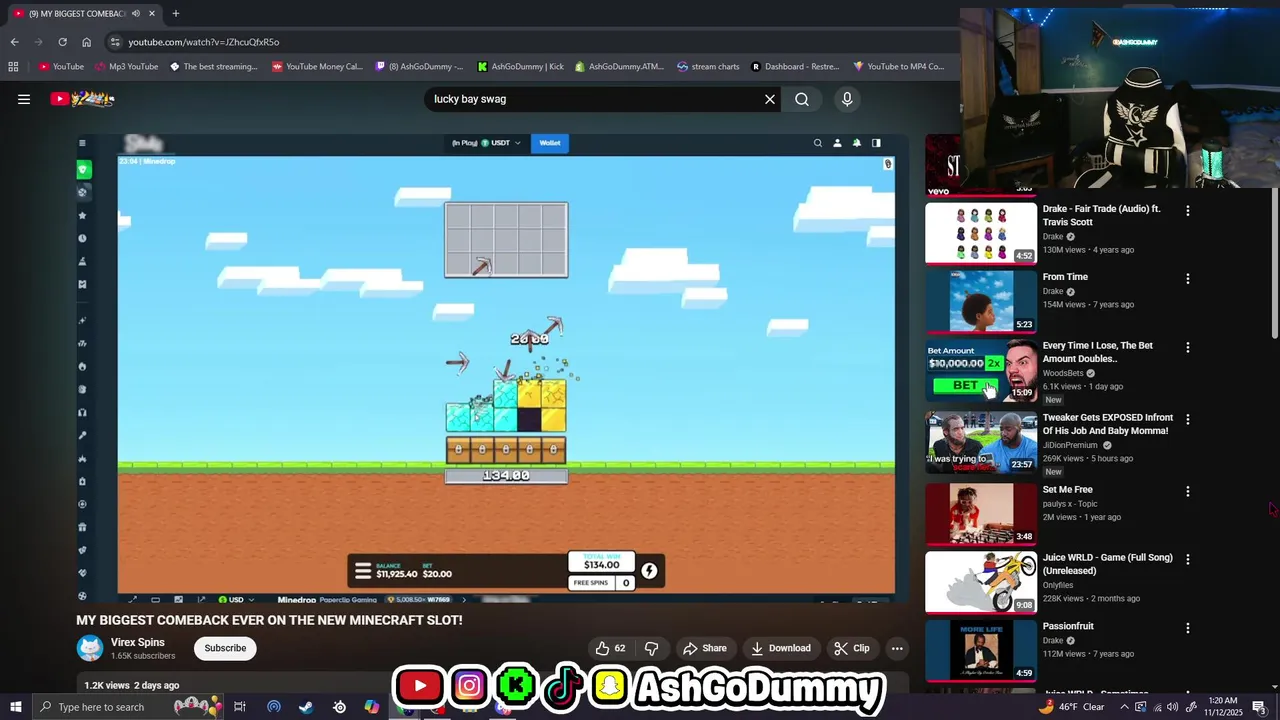Open the Virex Spins channel avatar
1280x720 pixels.
tap(90, 648)
